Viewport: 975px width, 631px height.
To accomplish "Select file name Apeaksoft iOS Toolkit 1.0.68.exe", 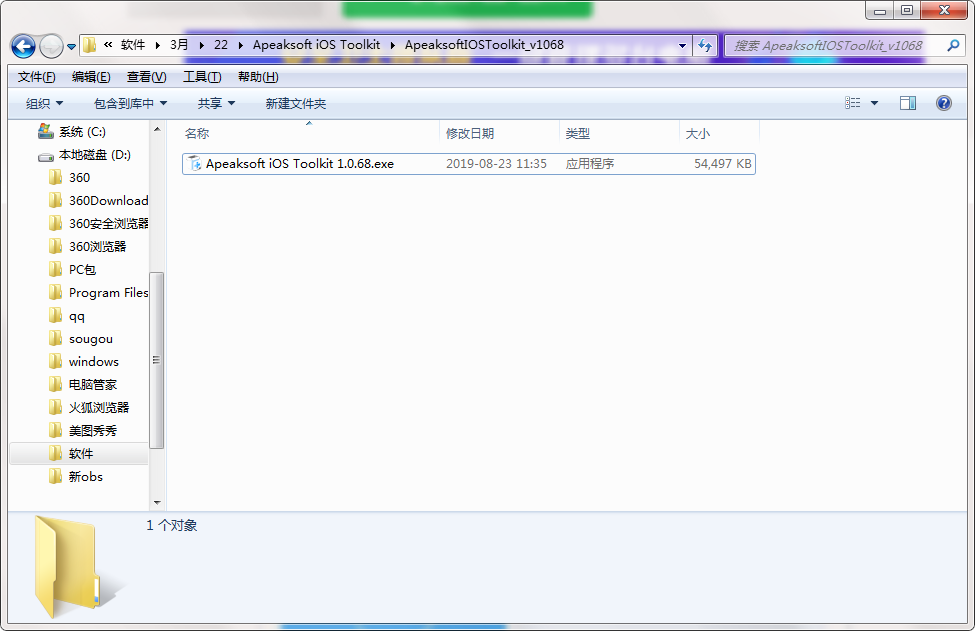I will coord(300,164).
